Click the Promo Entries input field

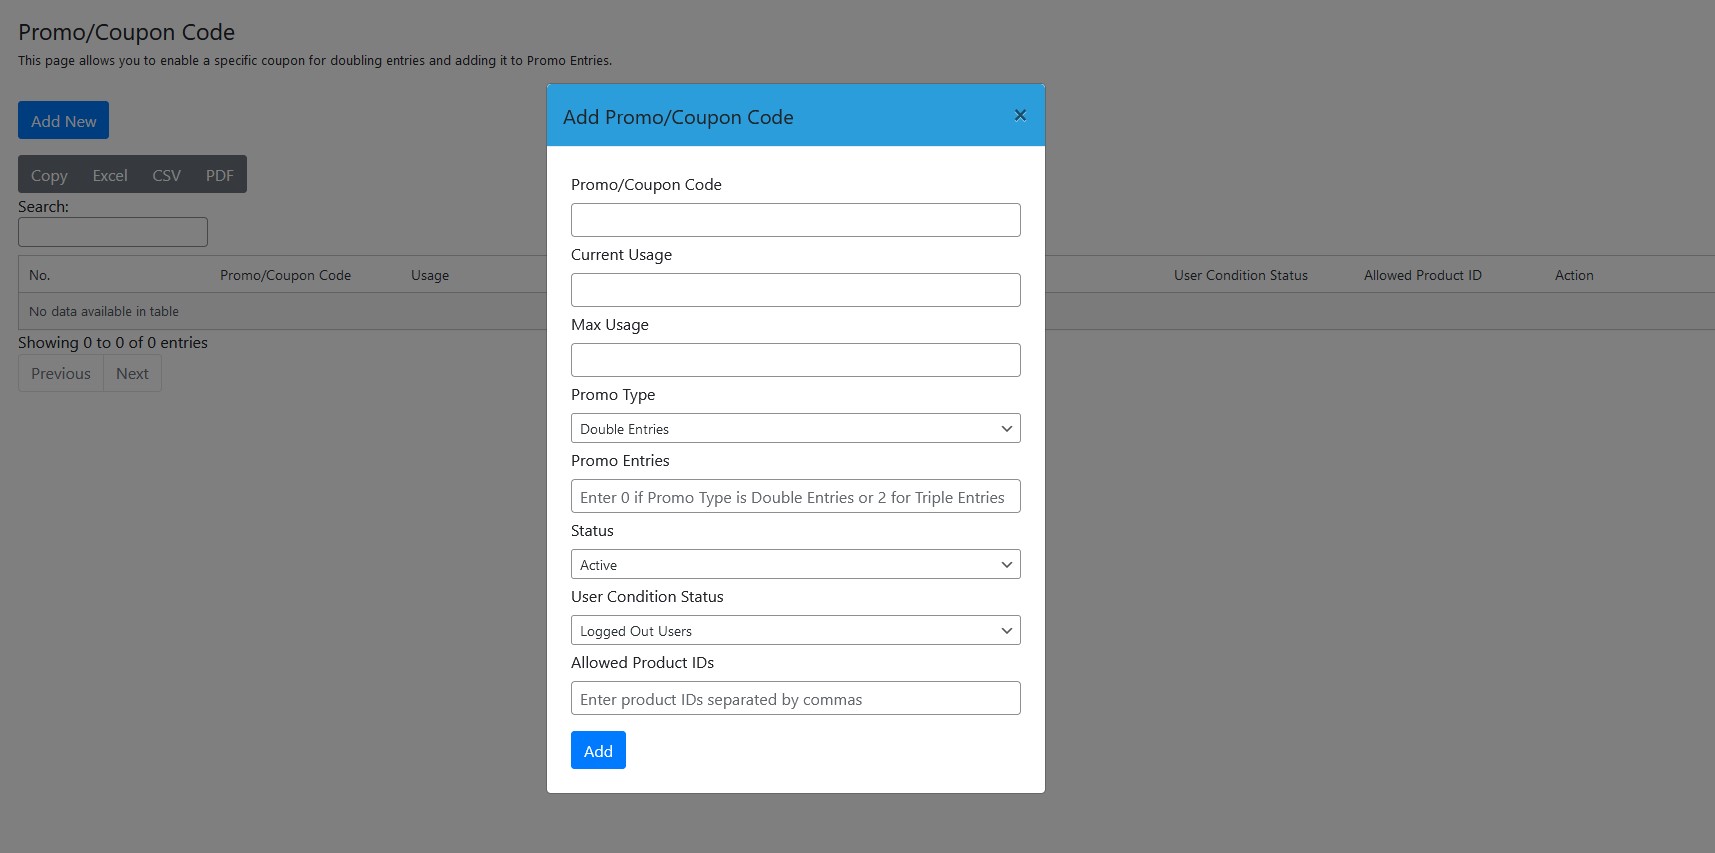pos(795,497)
